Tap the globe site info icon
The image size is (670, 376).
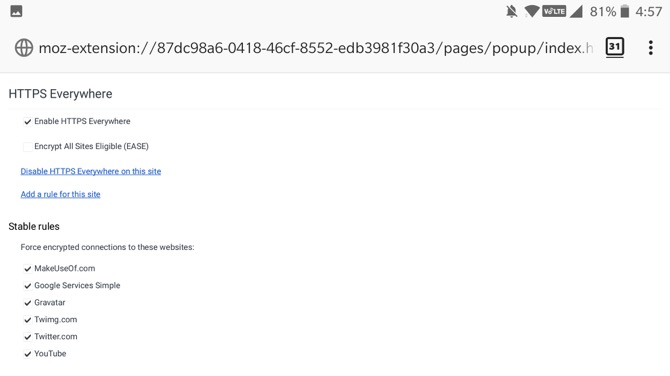tap(24, 47)
